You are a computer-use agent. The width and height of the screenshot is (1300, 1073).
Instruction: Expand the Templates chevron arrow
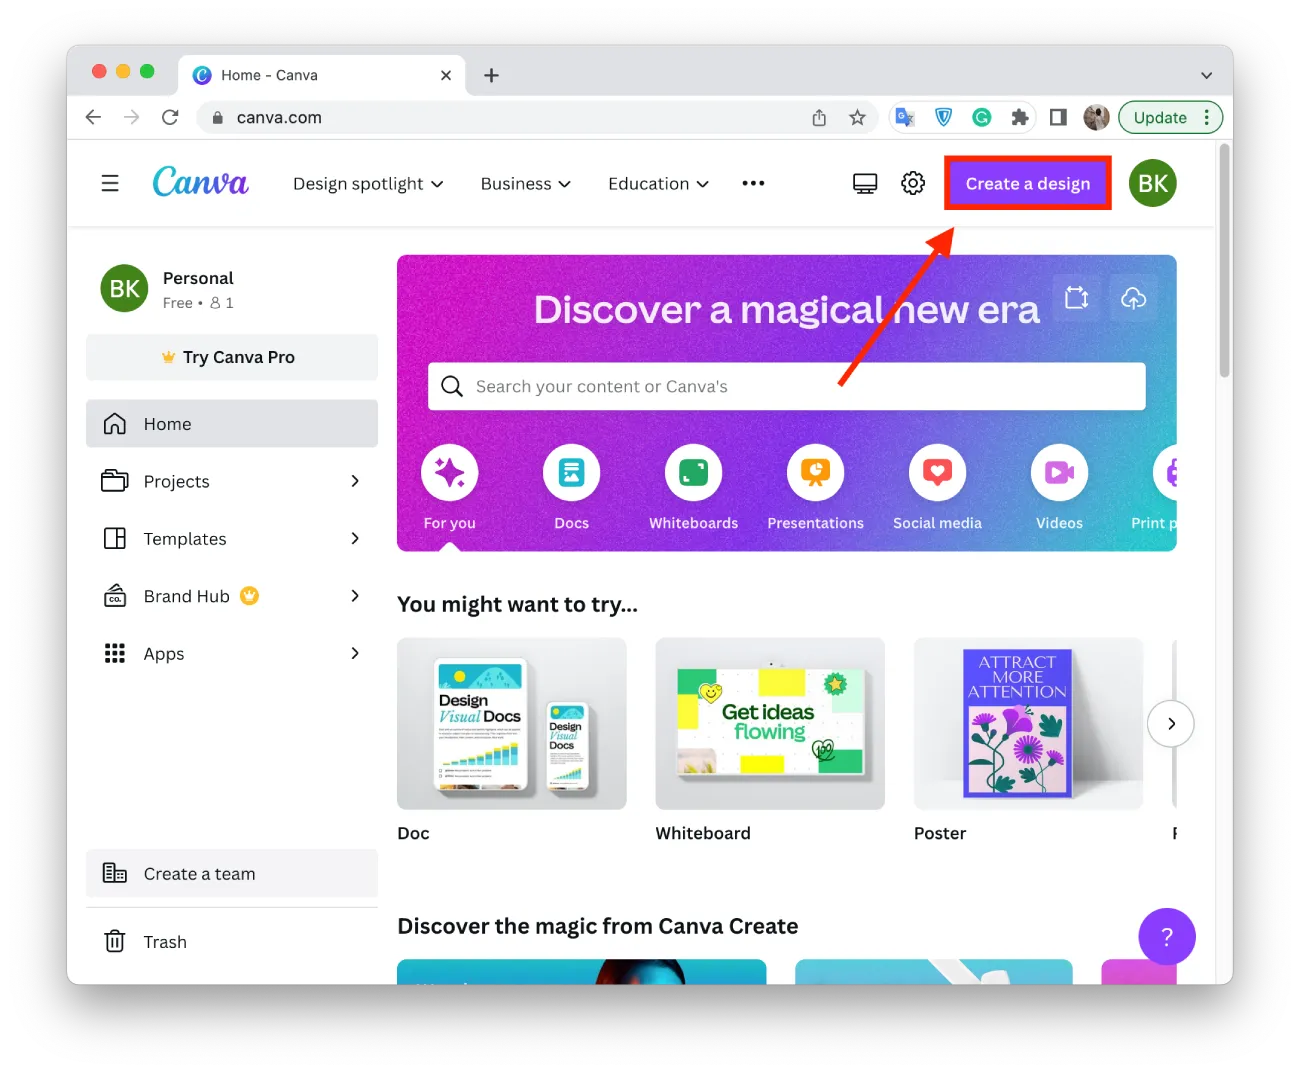pos(355,538)
